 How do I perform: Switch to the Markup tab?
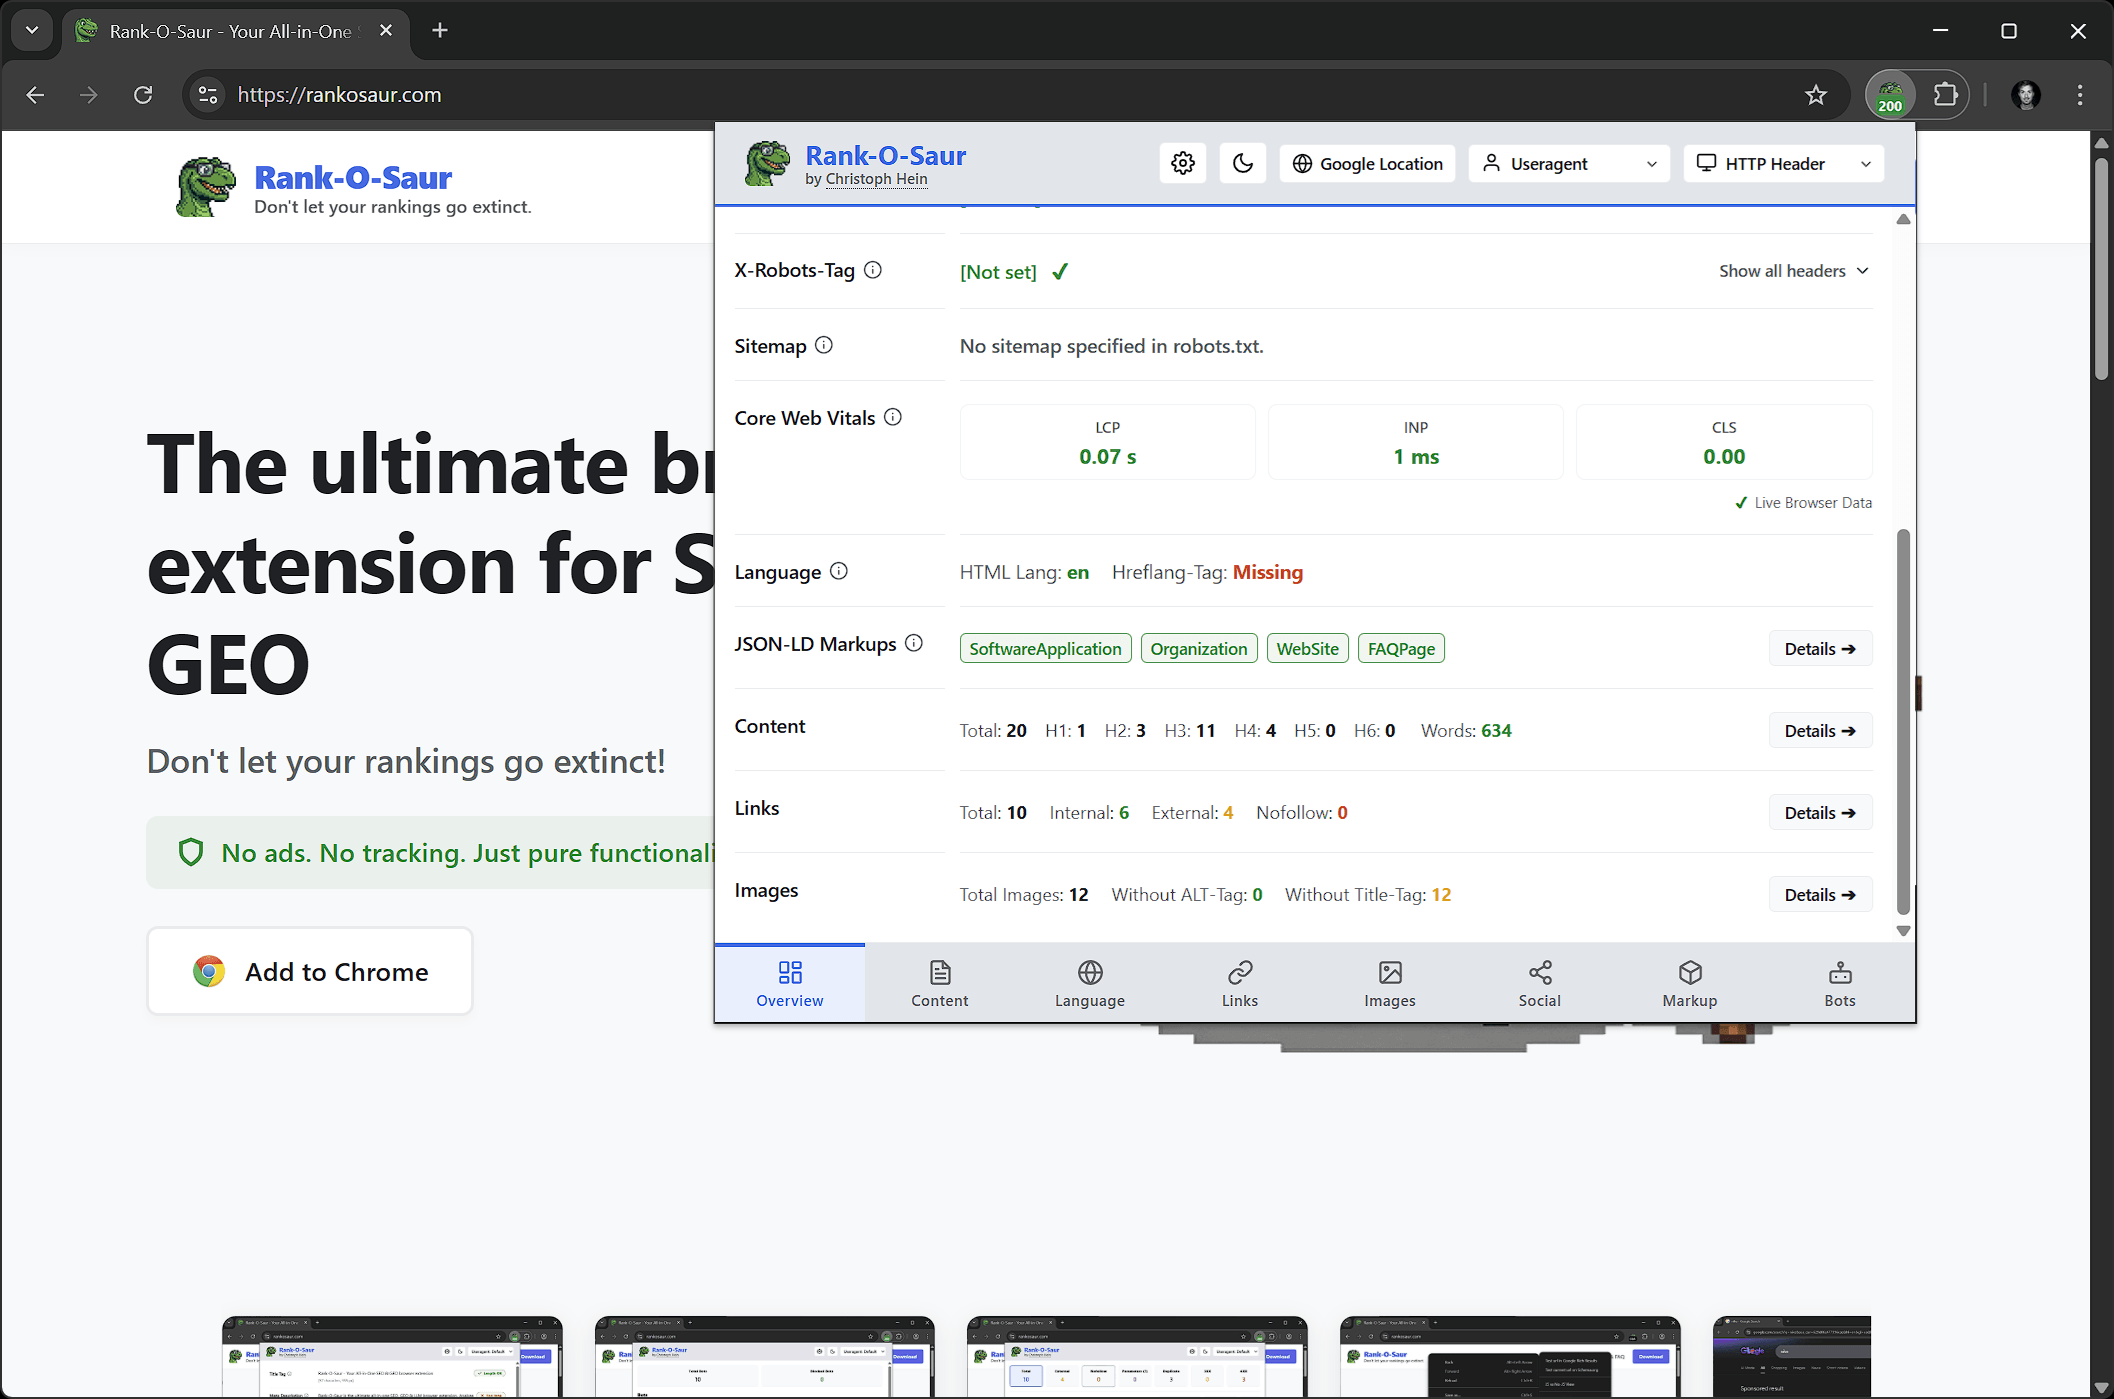click(1689, 983)
